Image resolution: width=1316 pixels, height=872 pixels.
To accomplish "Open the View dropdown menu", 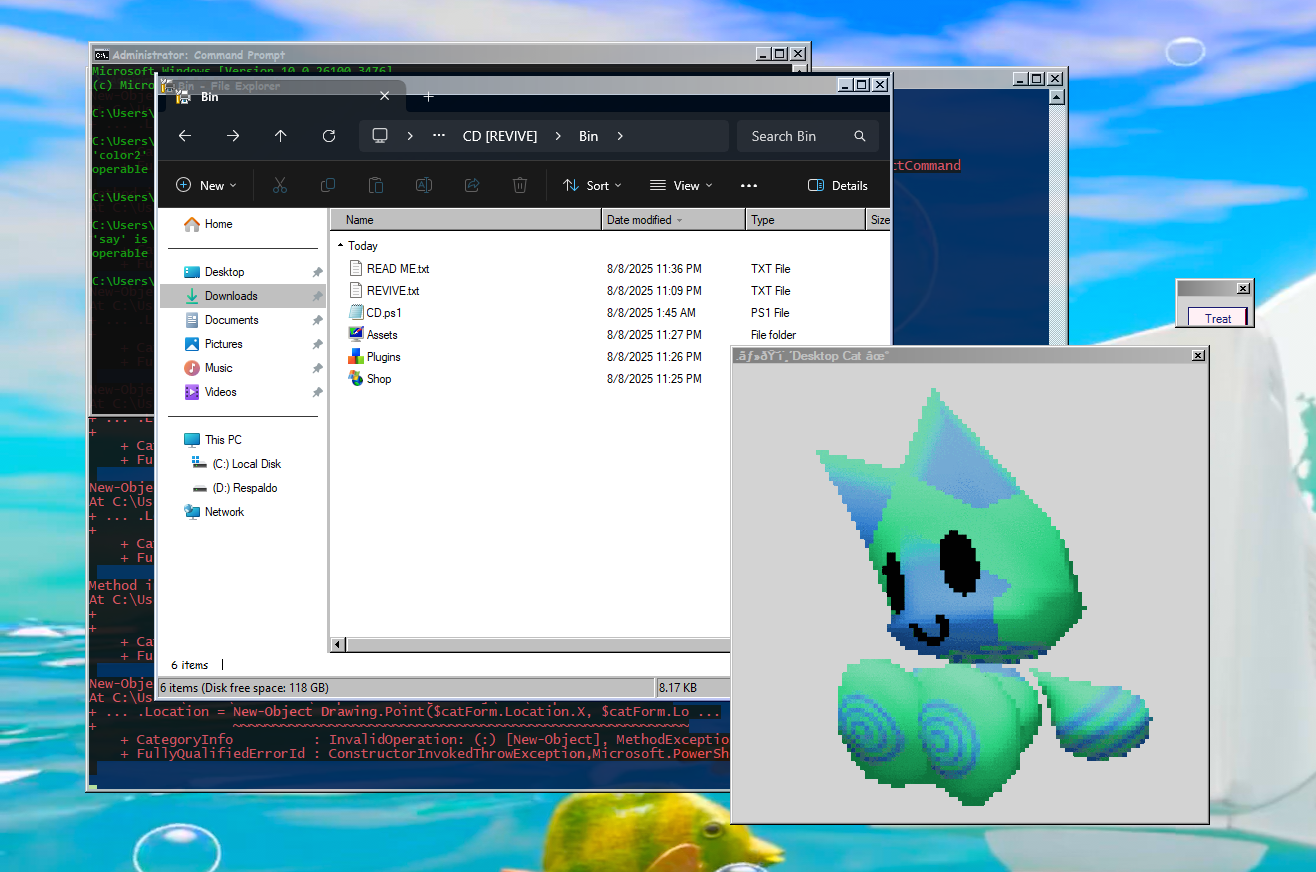I will (x=681, y=185).
